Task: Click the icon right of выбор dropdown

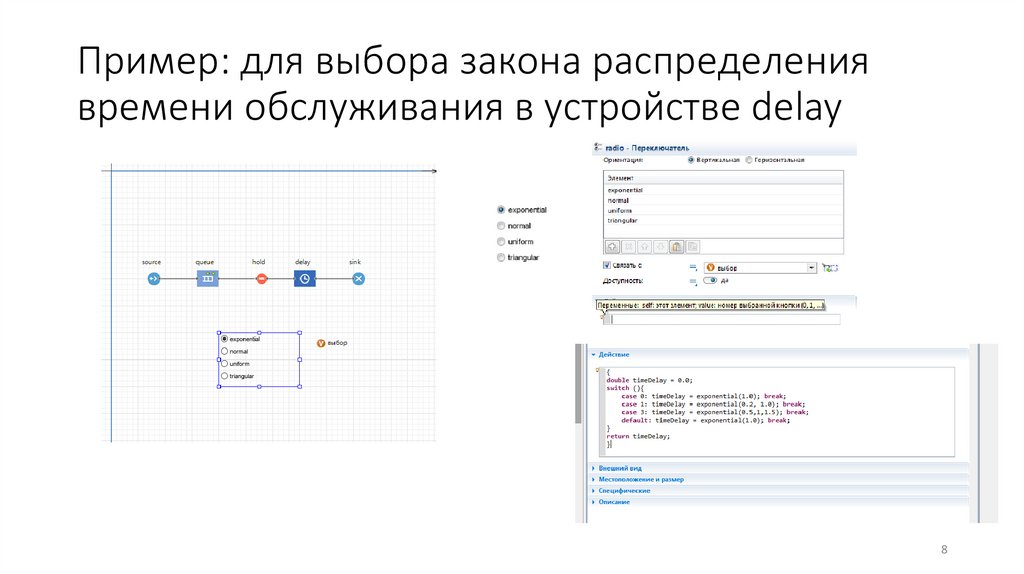Action: point(829,268)
